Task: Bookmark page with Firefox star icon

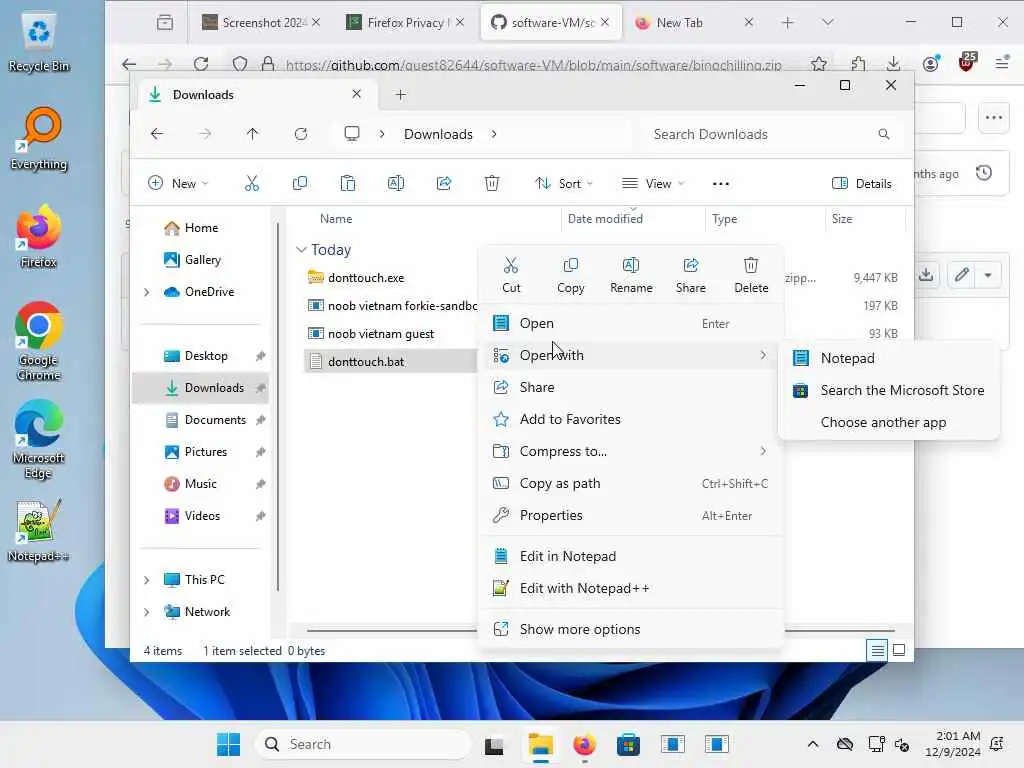Action: point(818,64)
